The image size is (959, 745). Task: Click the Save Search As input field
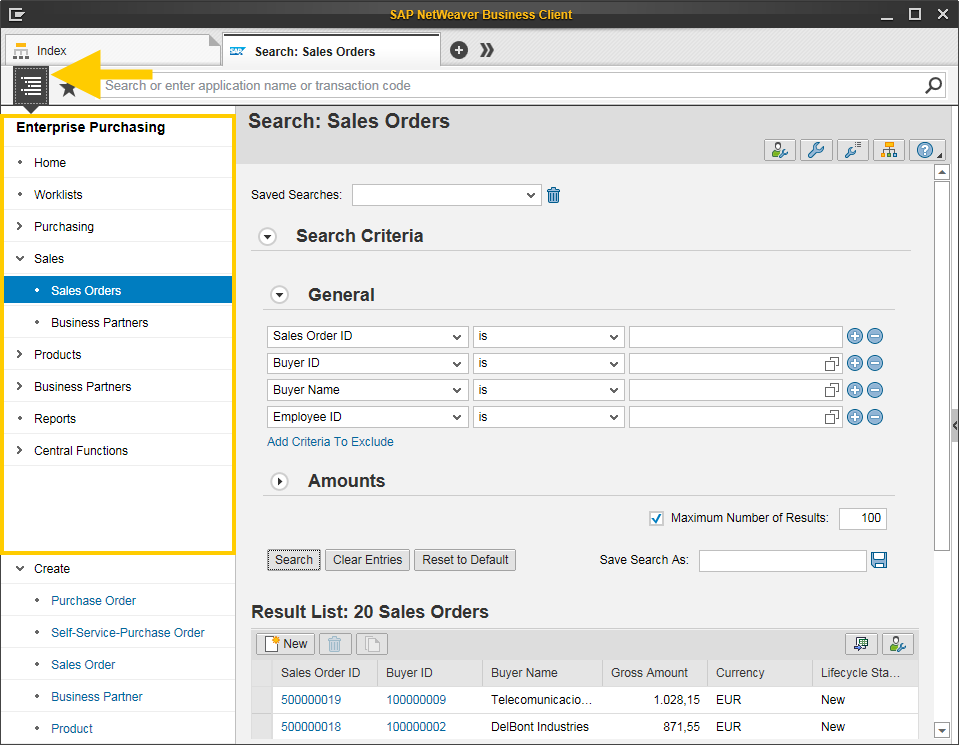click(782, 560)
